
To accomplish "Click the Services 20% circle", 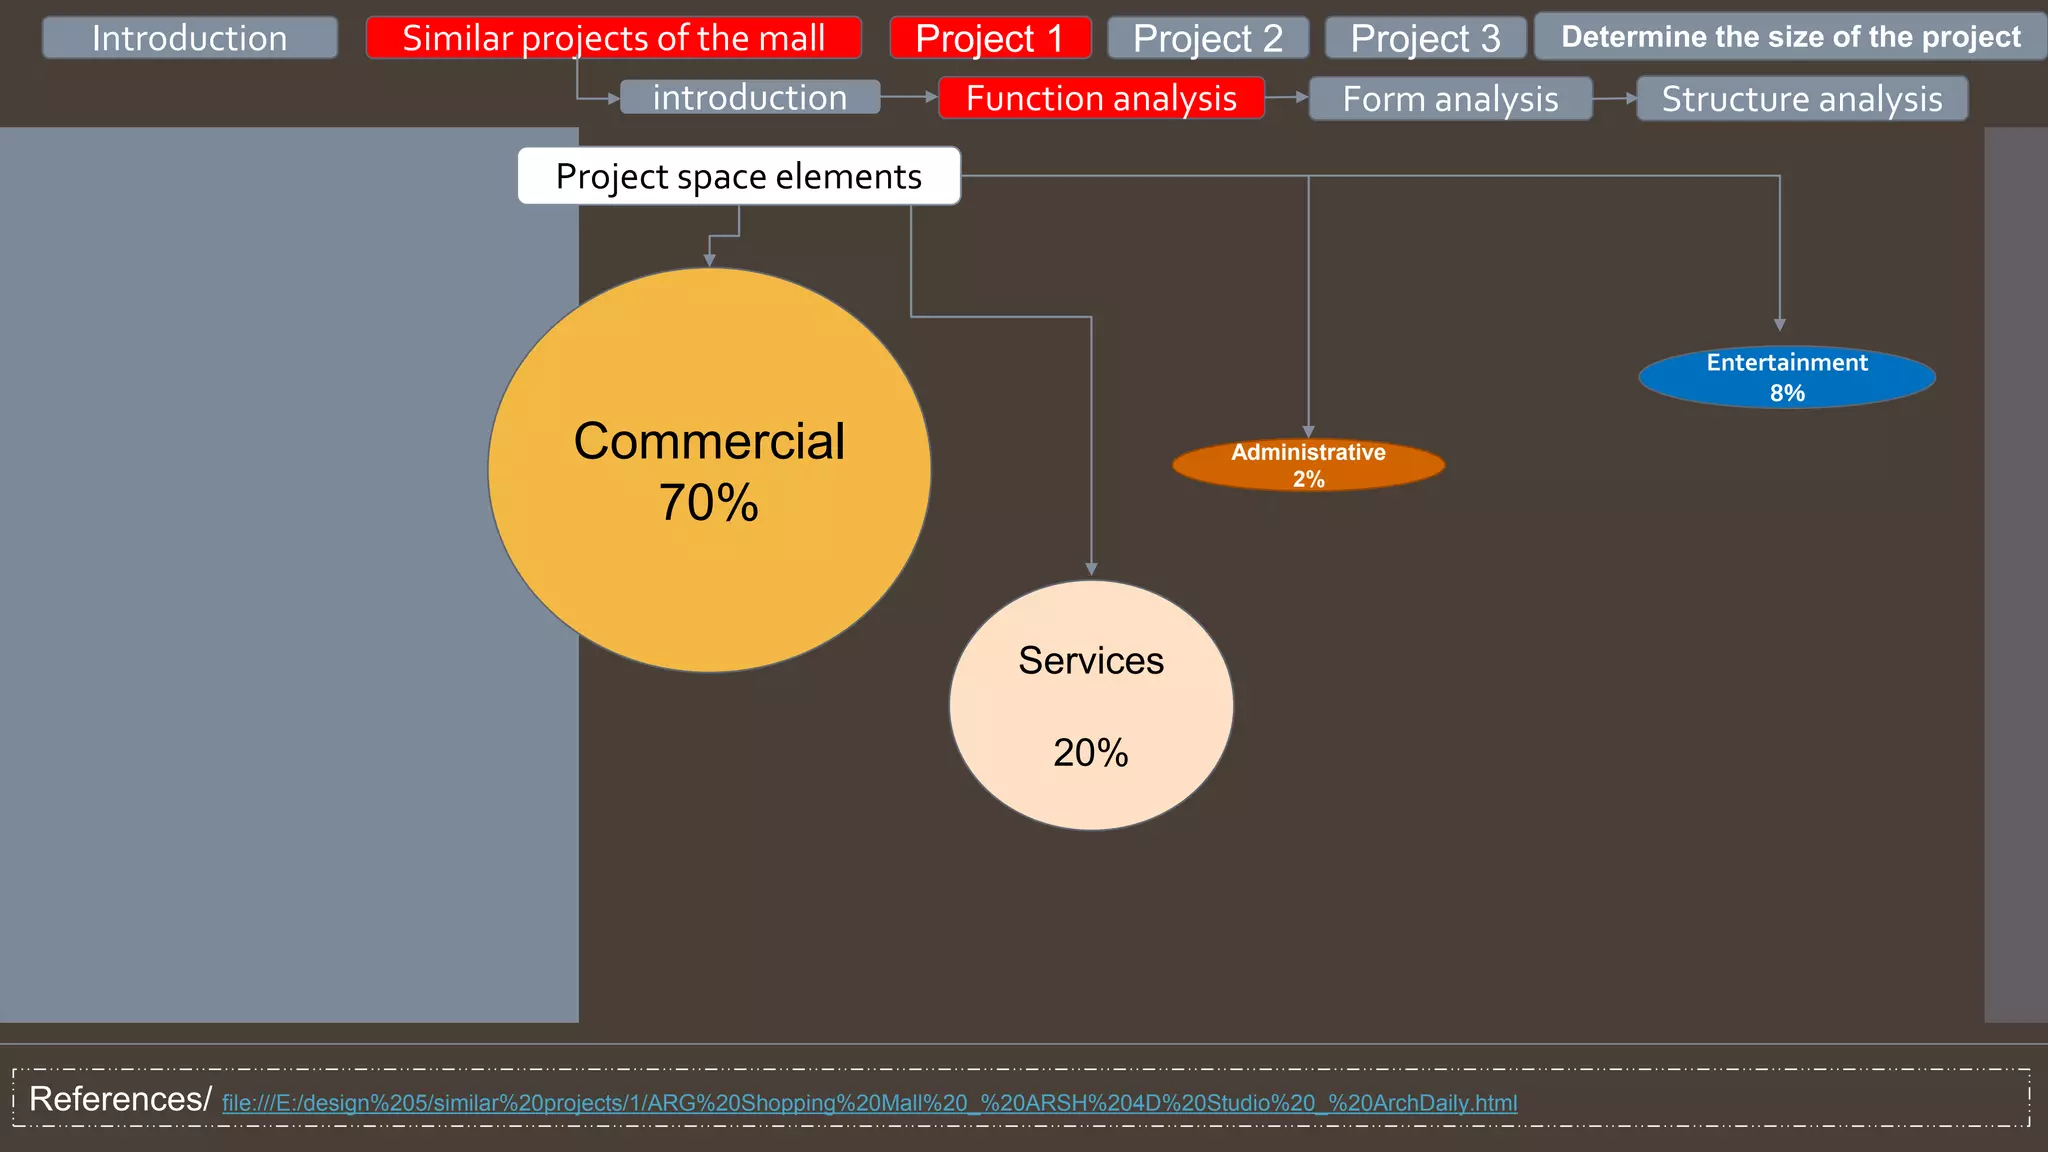I will (1090, 705).
